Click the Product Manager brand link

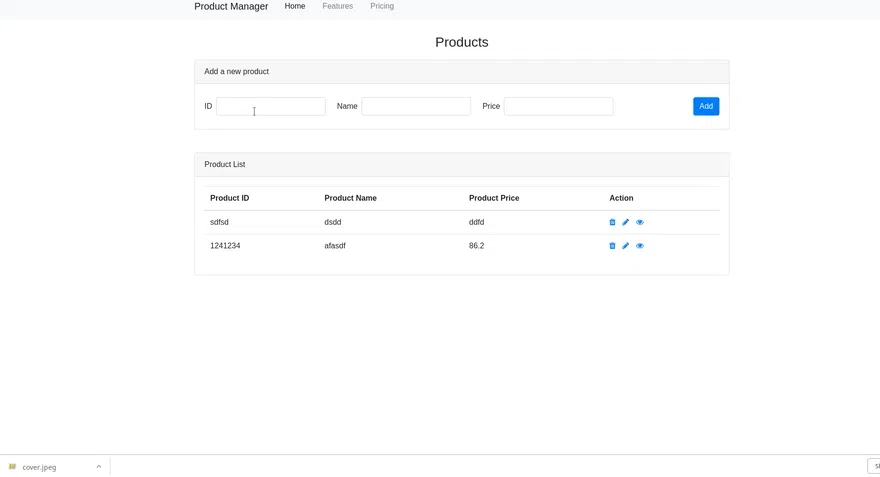pyautogui.click(x=231, y=7)
